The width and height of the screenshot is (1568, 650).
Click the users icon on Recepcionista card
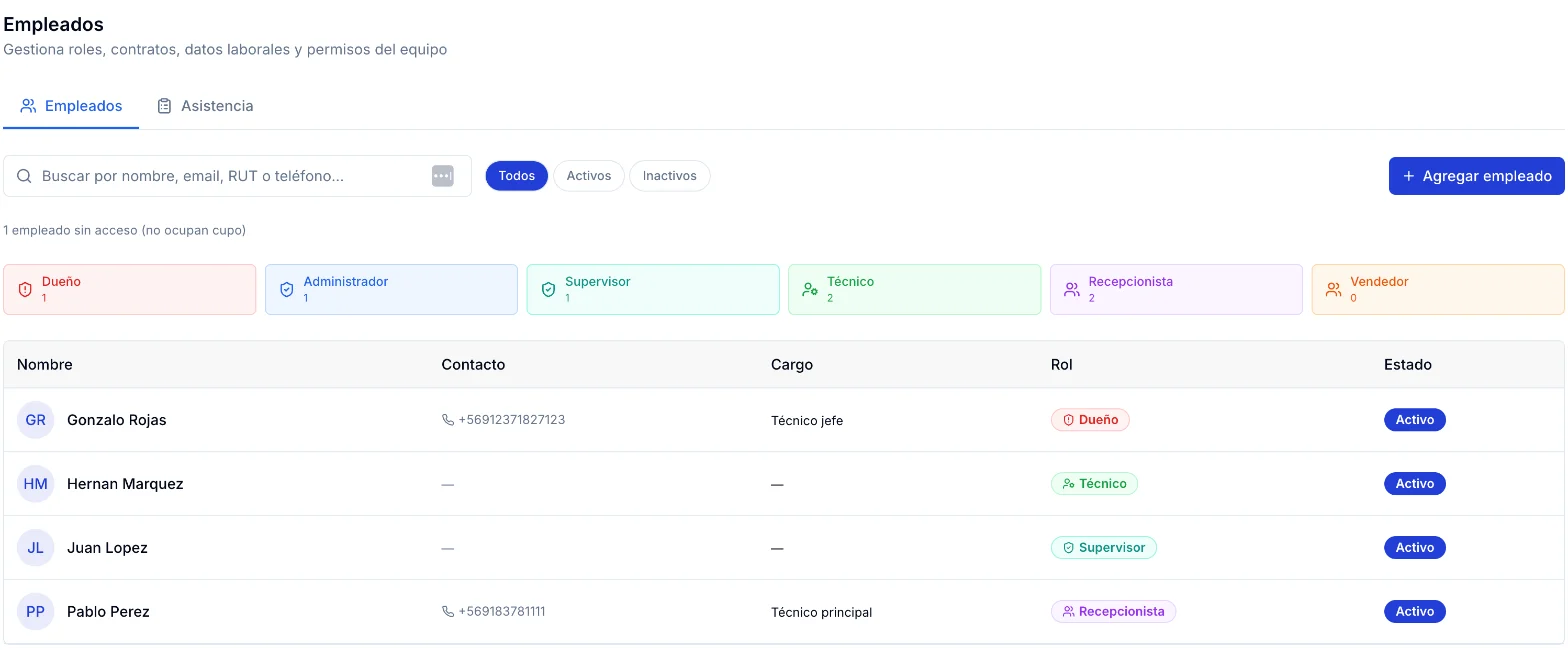click(x=1072, y=290)
